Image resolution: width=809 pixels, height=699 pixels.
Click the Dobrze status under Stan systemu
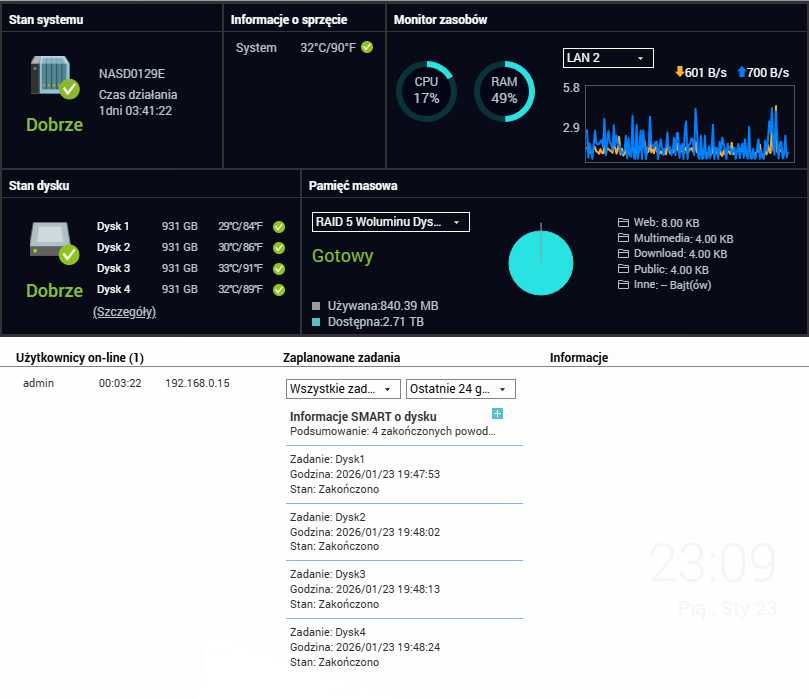tap(54, 125)
